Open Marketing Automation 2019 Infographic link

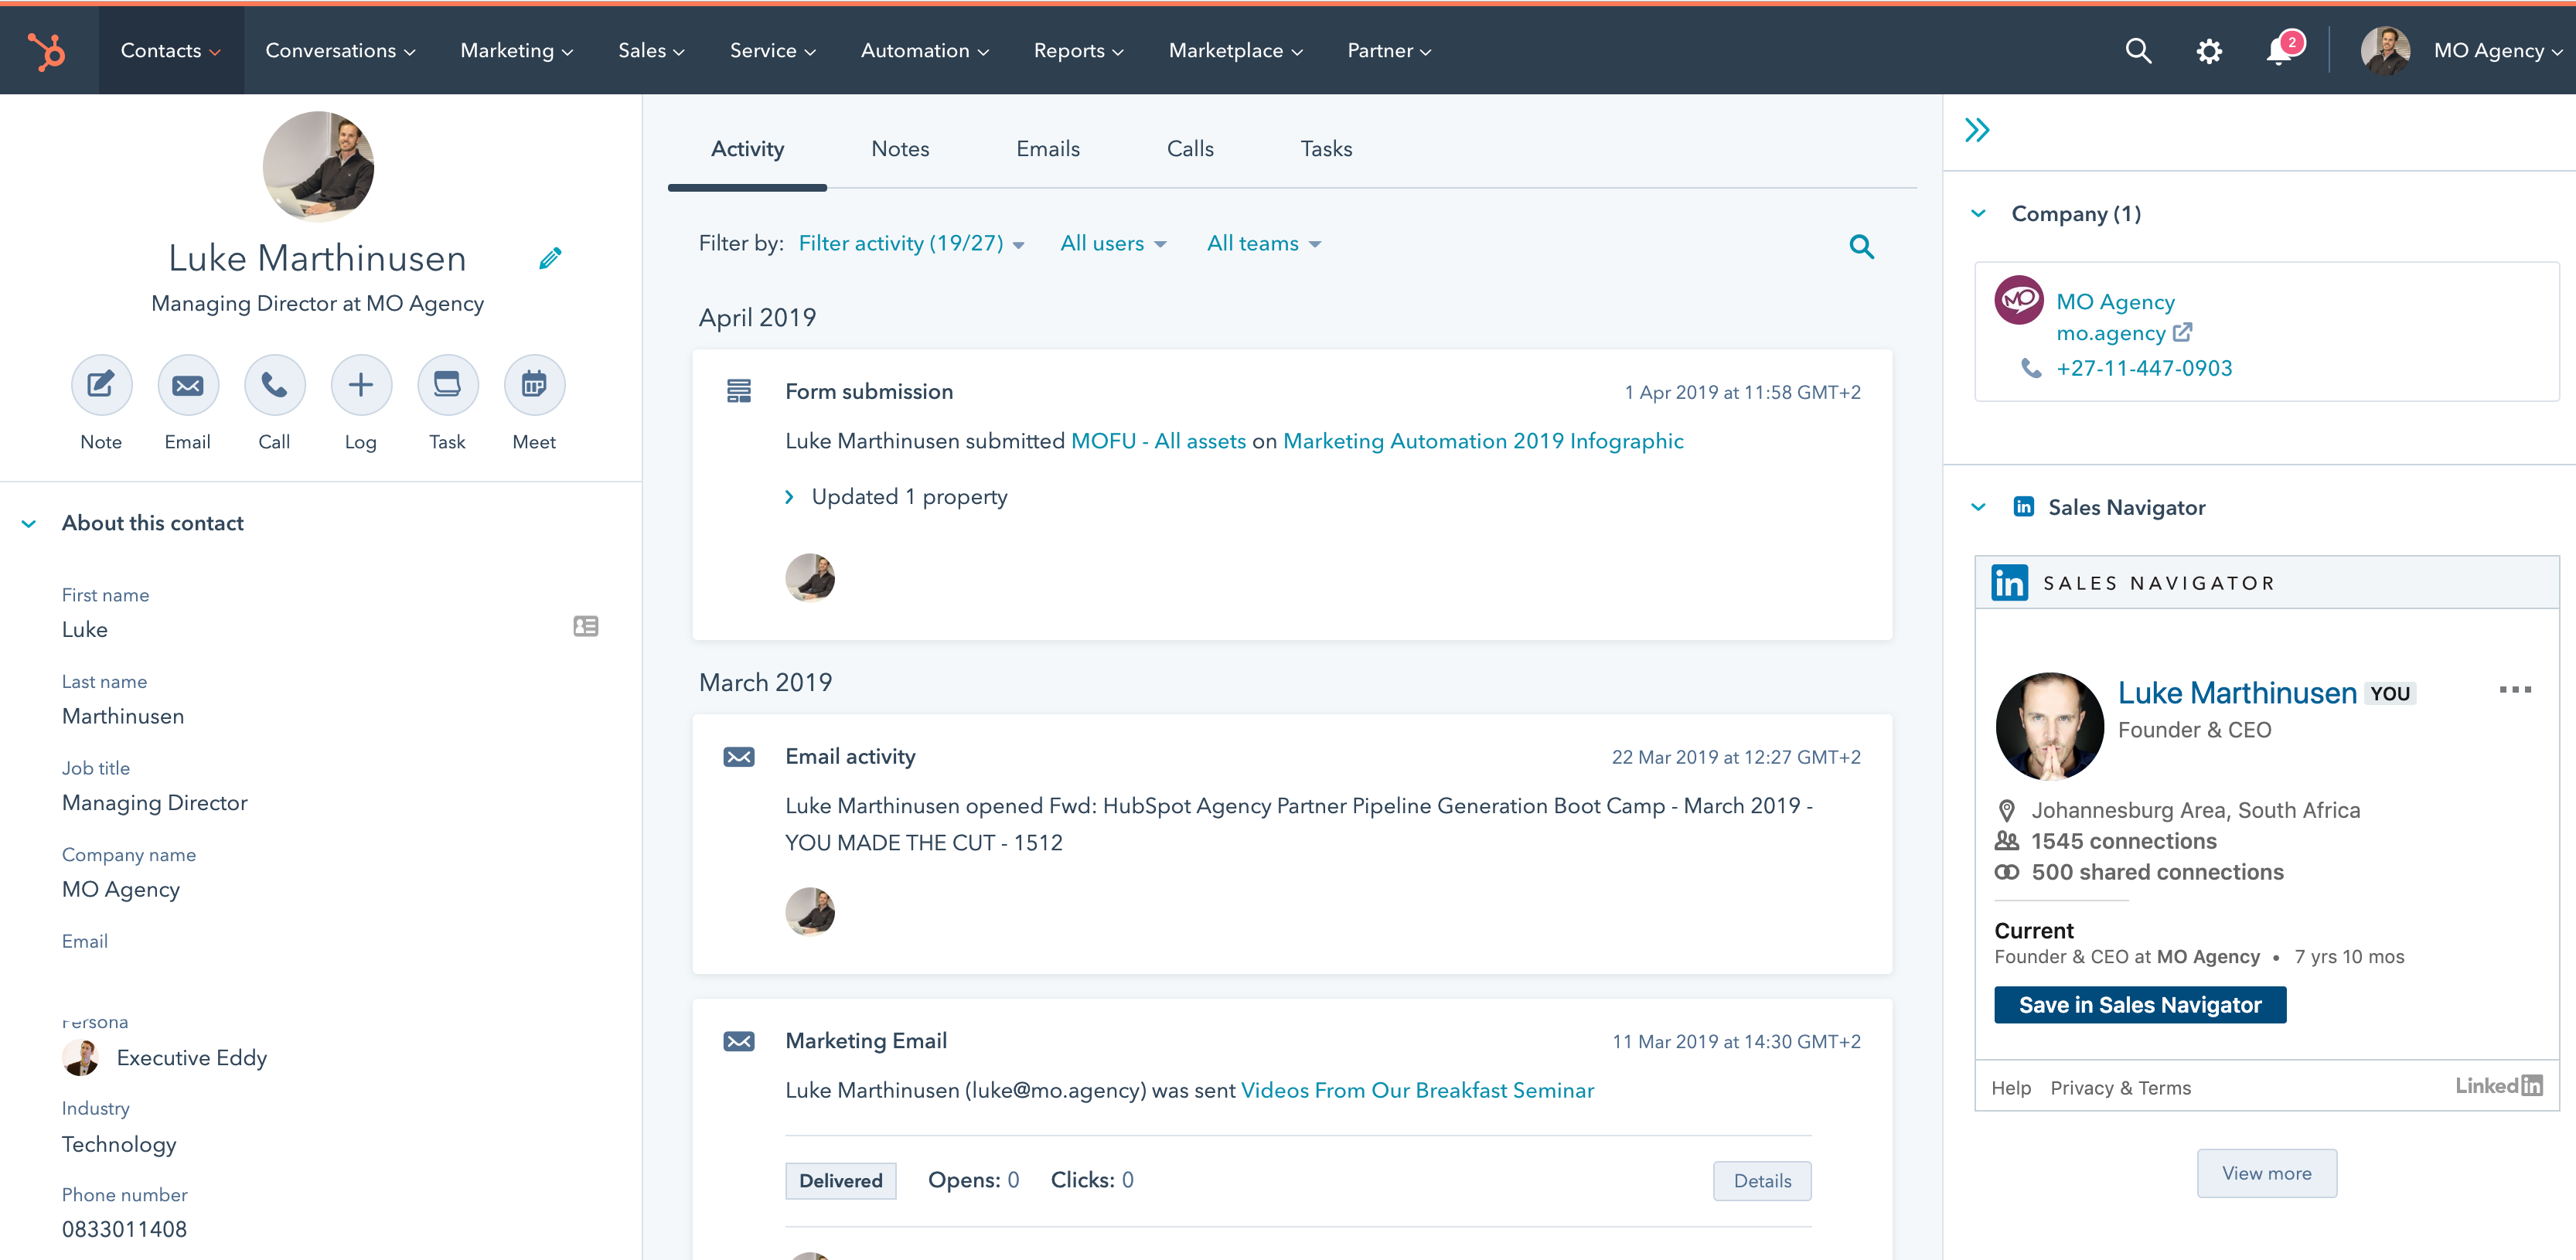click(x=1483, y=441)
